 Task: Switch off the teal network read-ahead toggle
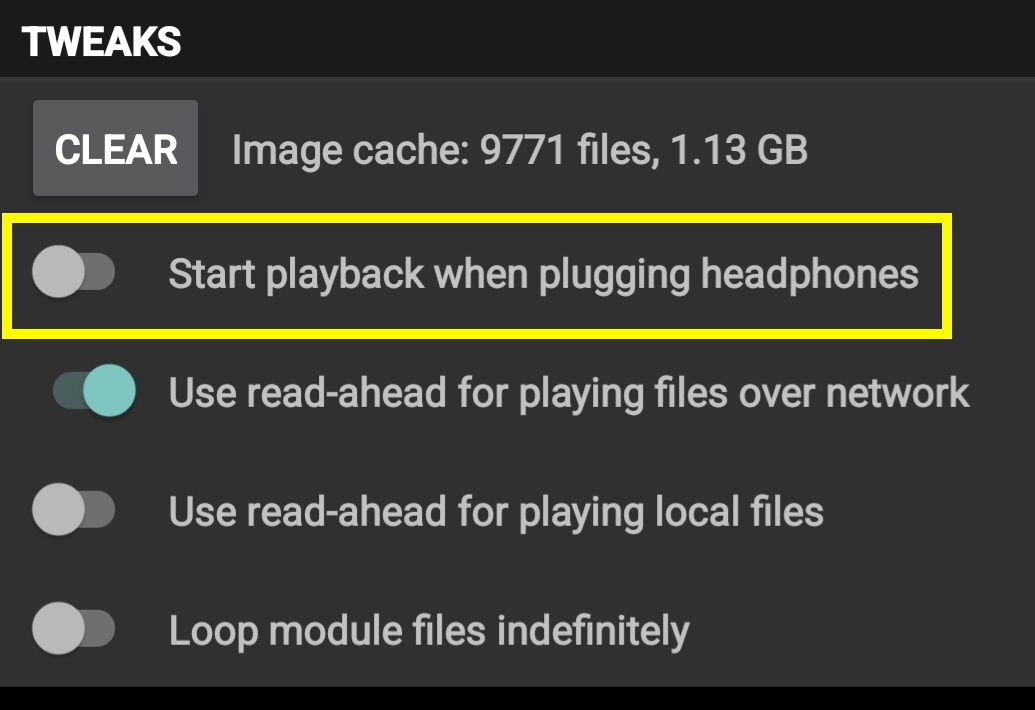pos(94,391)
